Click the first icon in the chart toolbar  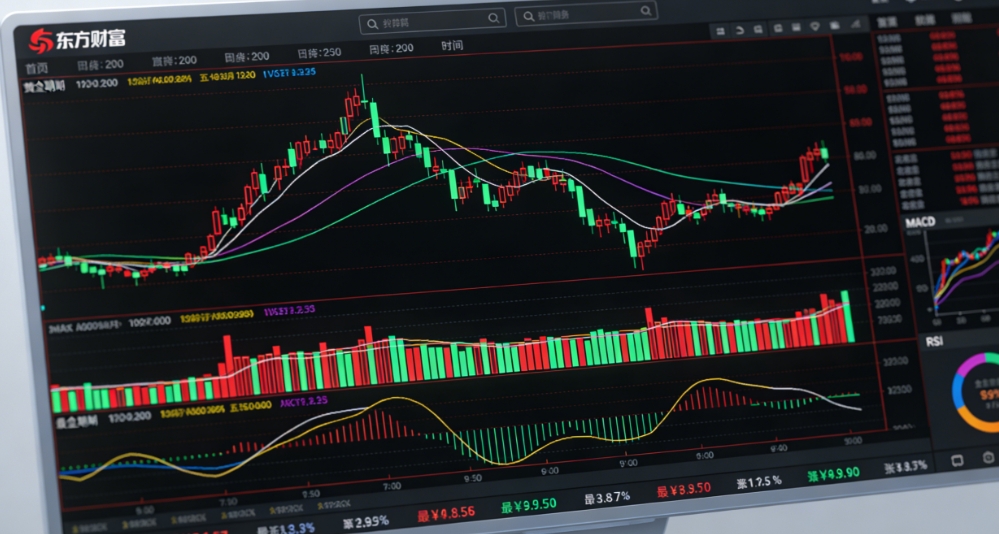tap(719, 30)
